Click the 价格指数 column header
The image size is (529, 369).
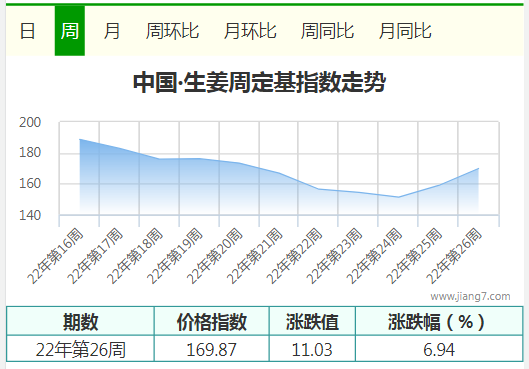212,321
